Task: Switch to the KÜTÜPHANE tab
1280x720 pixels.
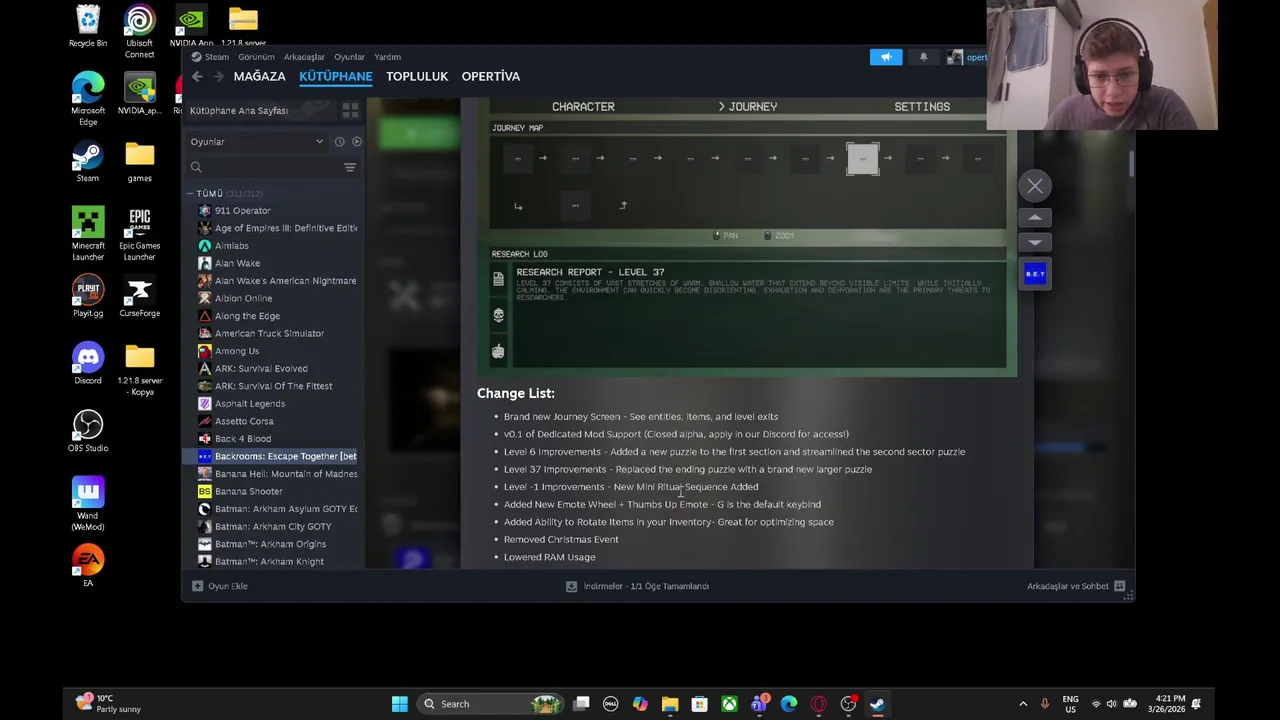Action: pos(336,76)
